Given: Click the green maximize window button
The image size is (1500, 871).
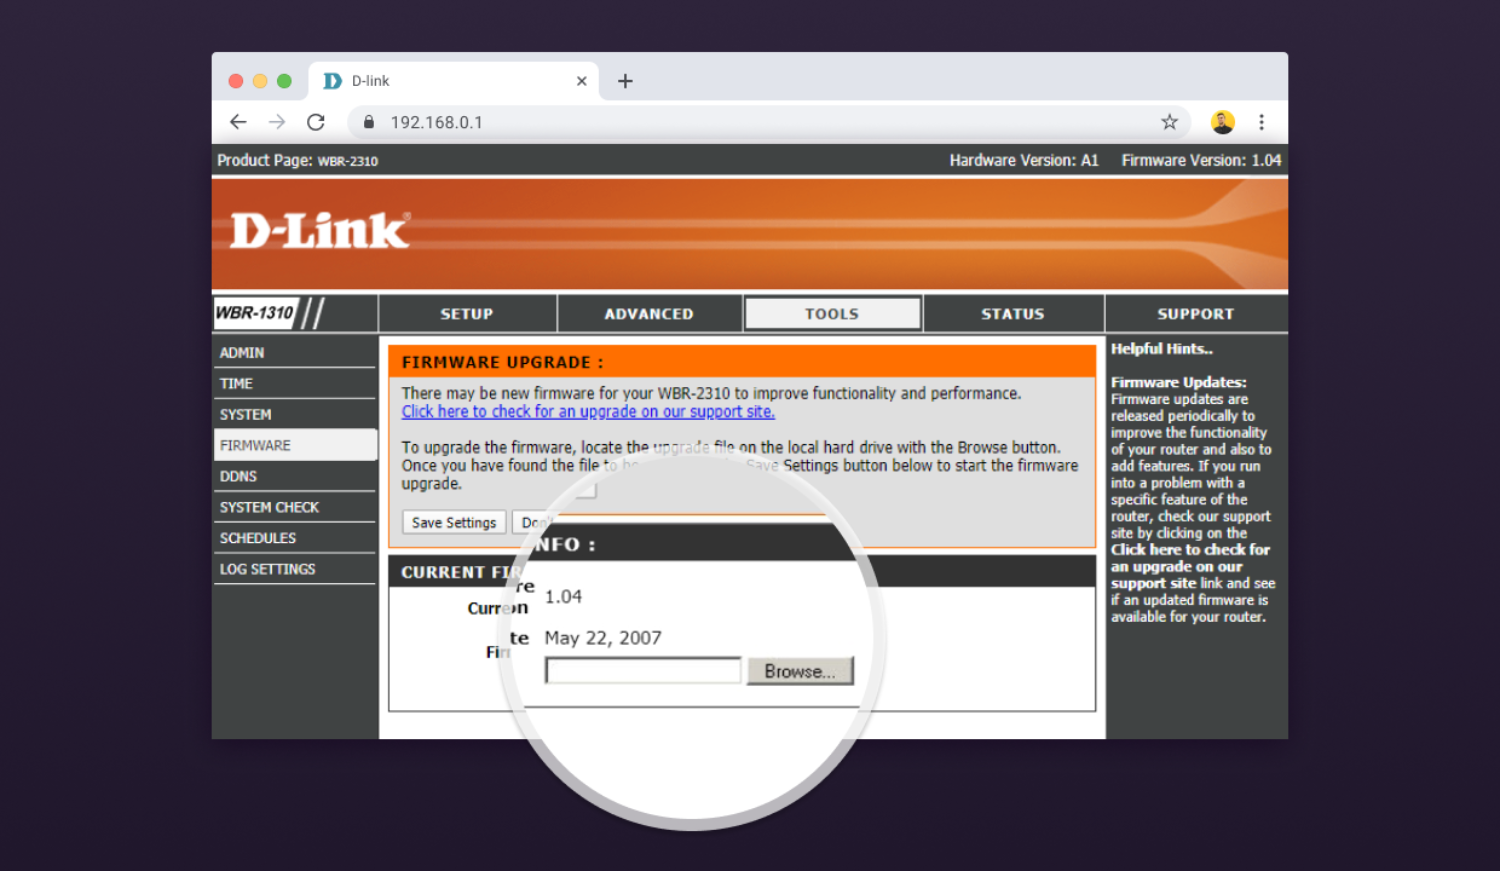Looking at the screenshot, I should pyautogui.click(x=284, y=81).
